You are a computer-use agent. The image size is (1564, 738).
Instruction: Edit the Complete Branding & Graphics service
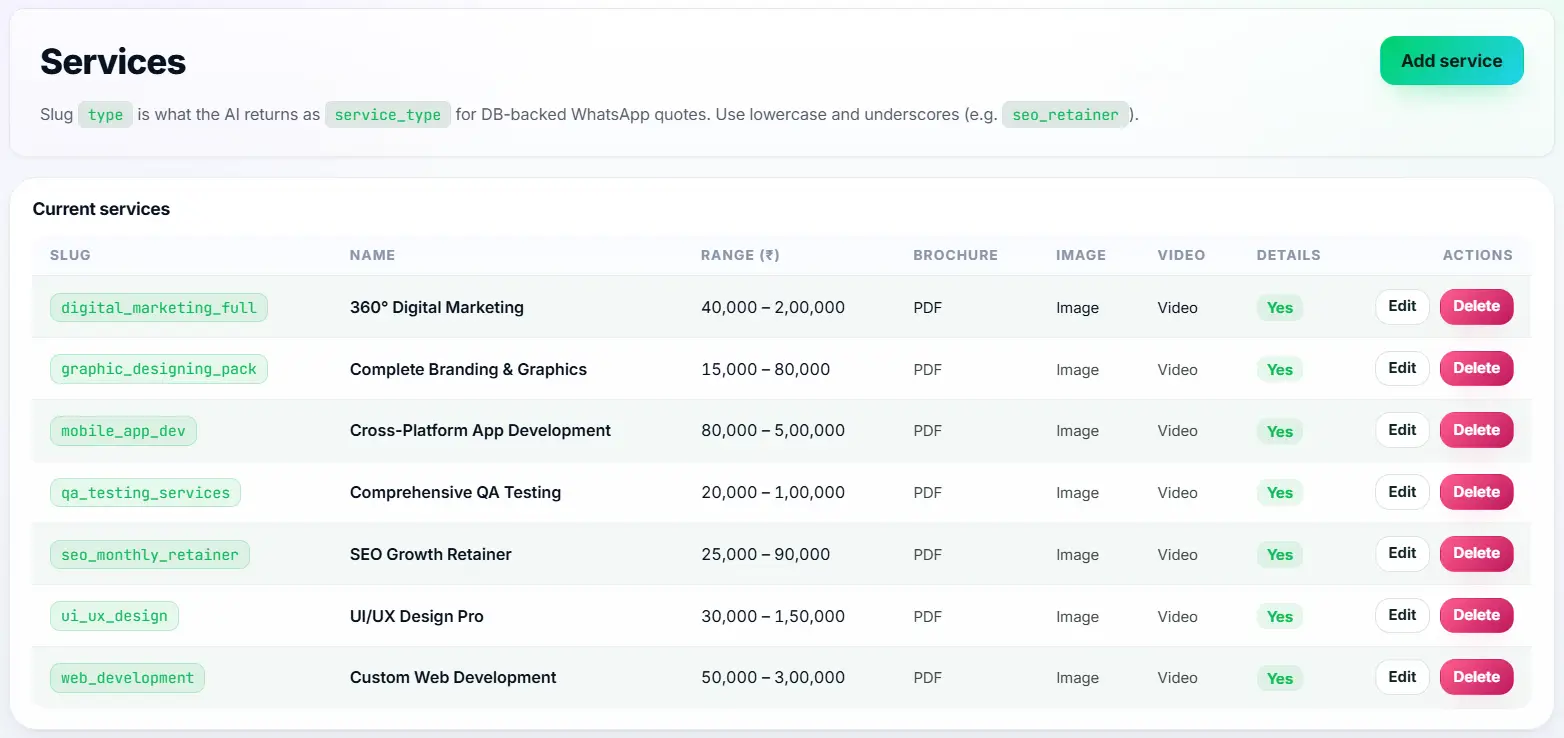[x=1402, y=369]
